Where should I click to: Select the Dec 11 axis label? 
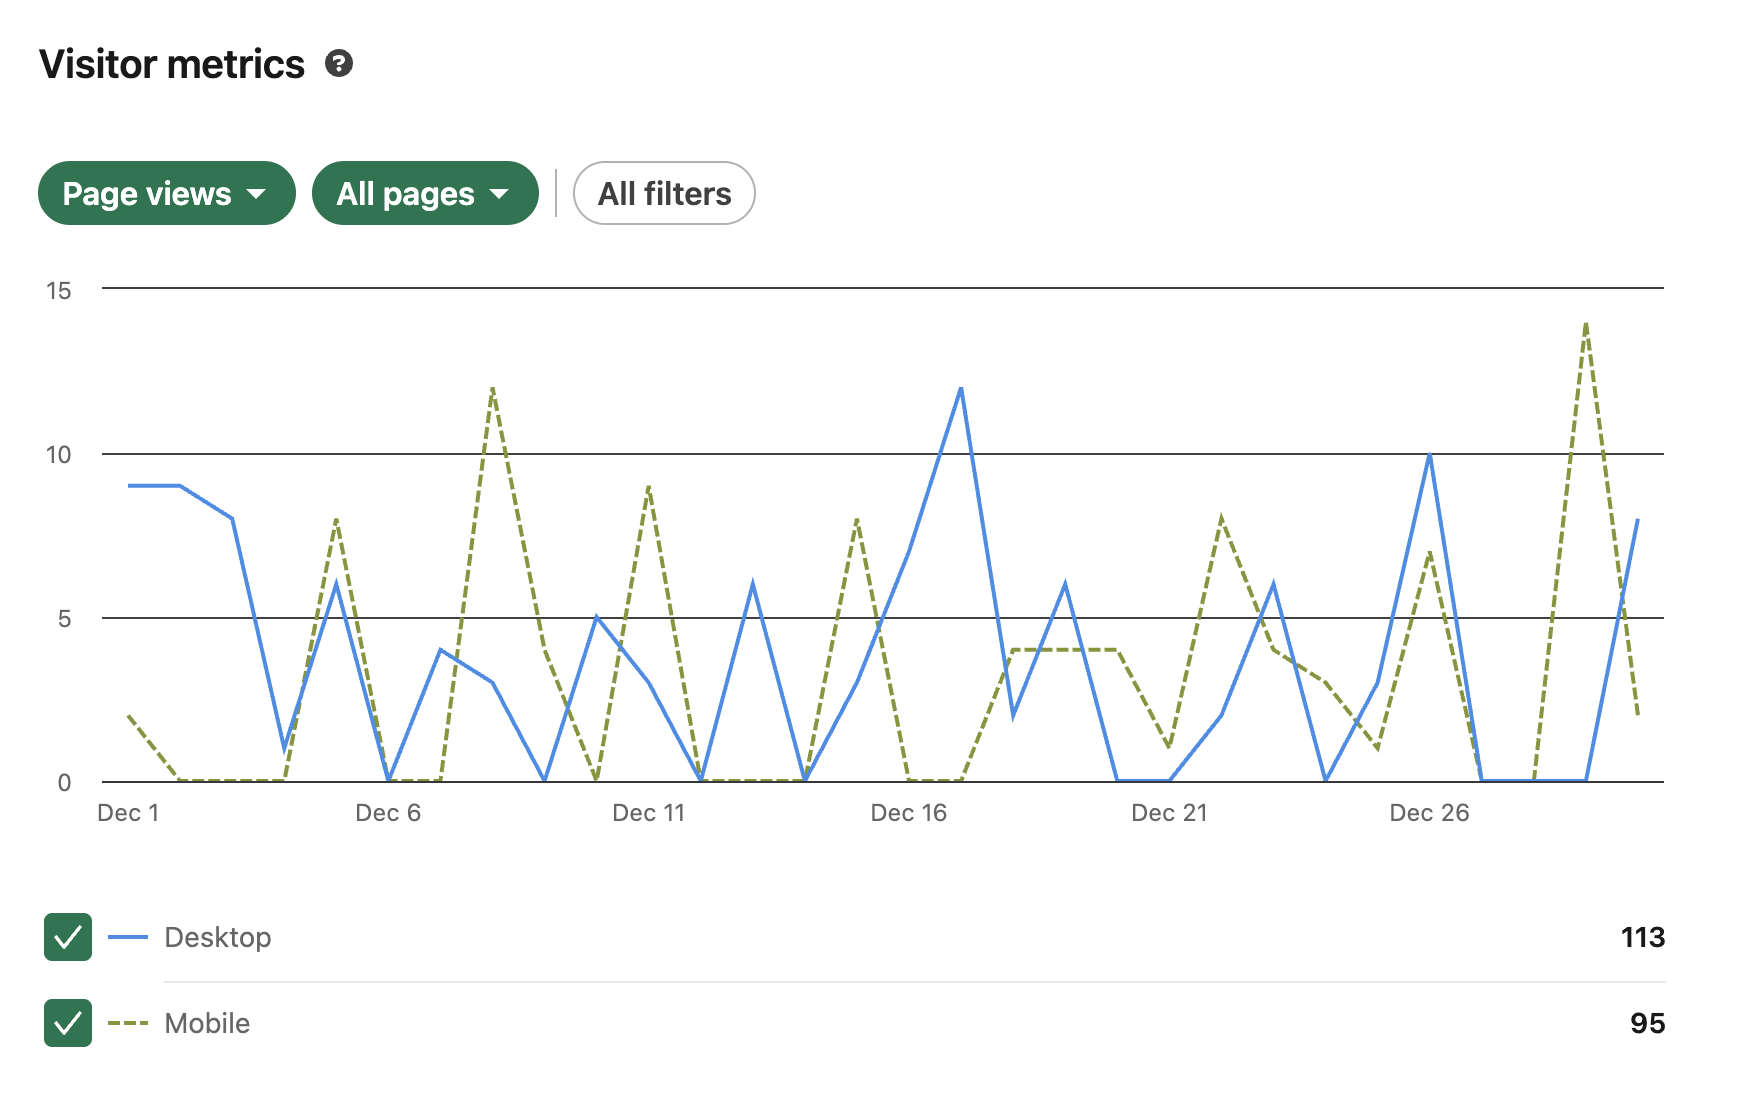coord(649,813)
